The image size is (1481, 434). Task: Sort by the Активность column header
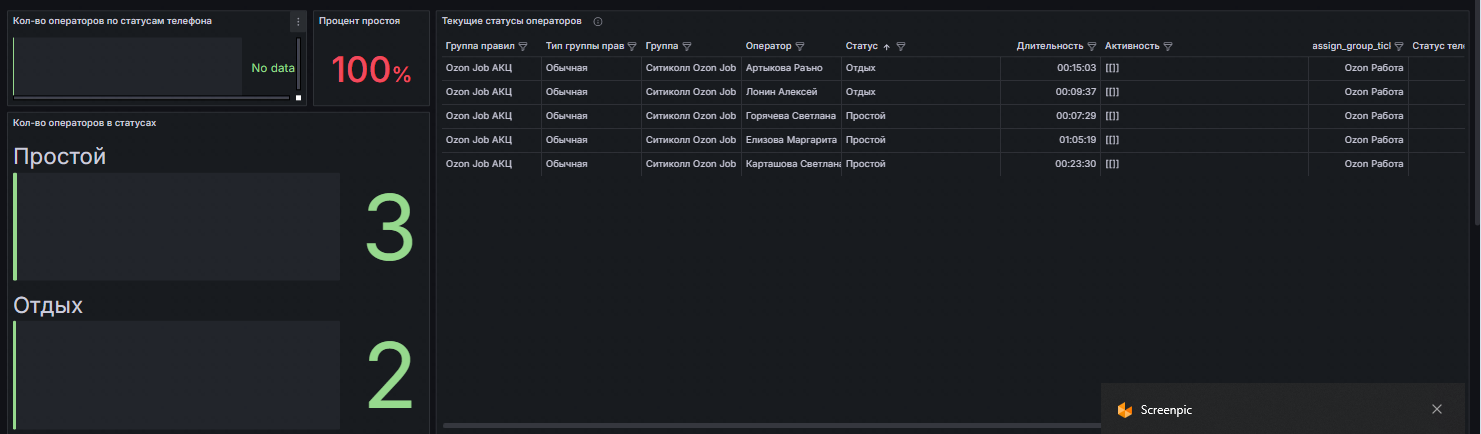1132,46
